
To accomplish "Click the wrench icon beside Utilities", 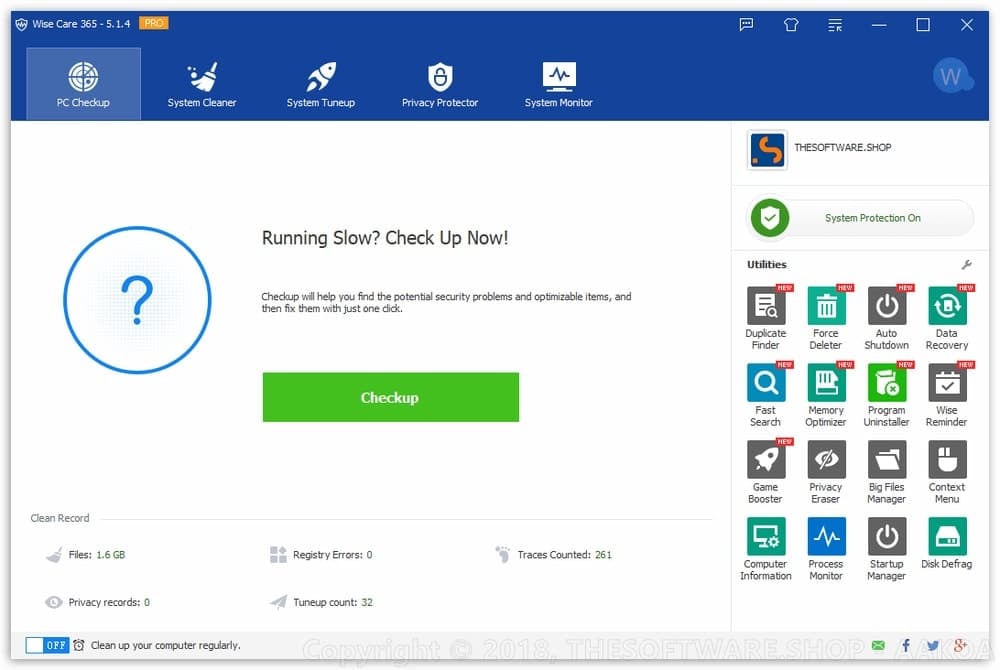I will click(966, 265).
